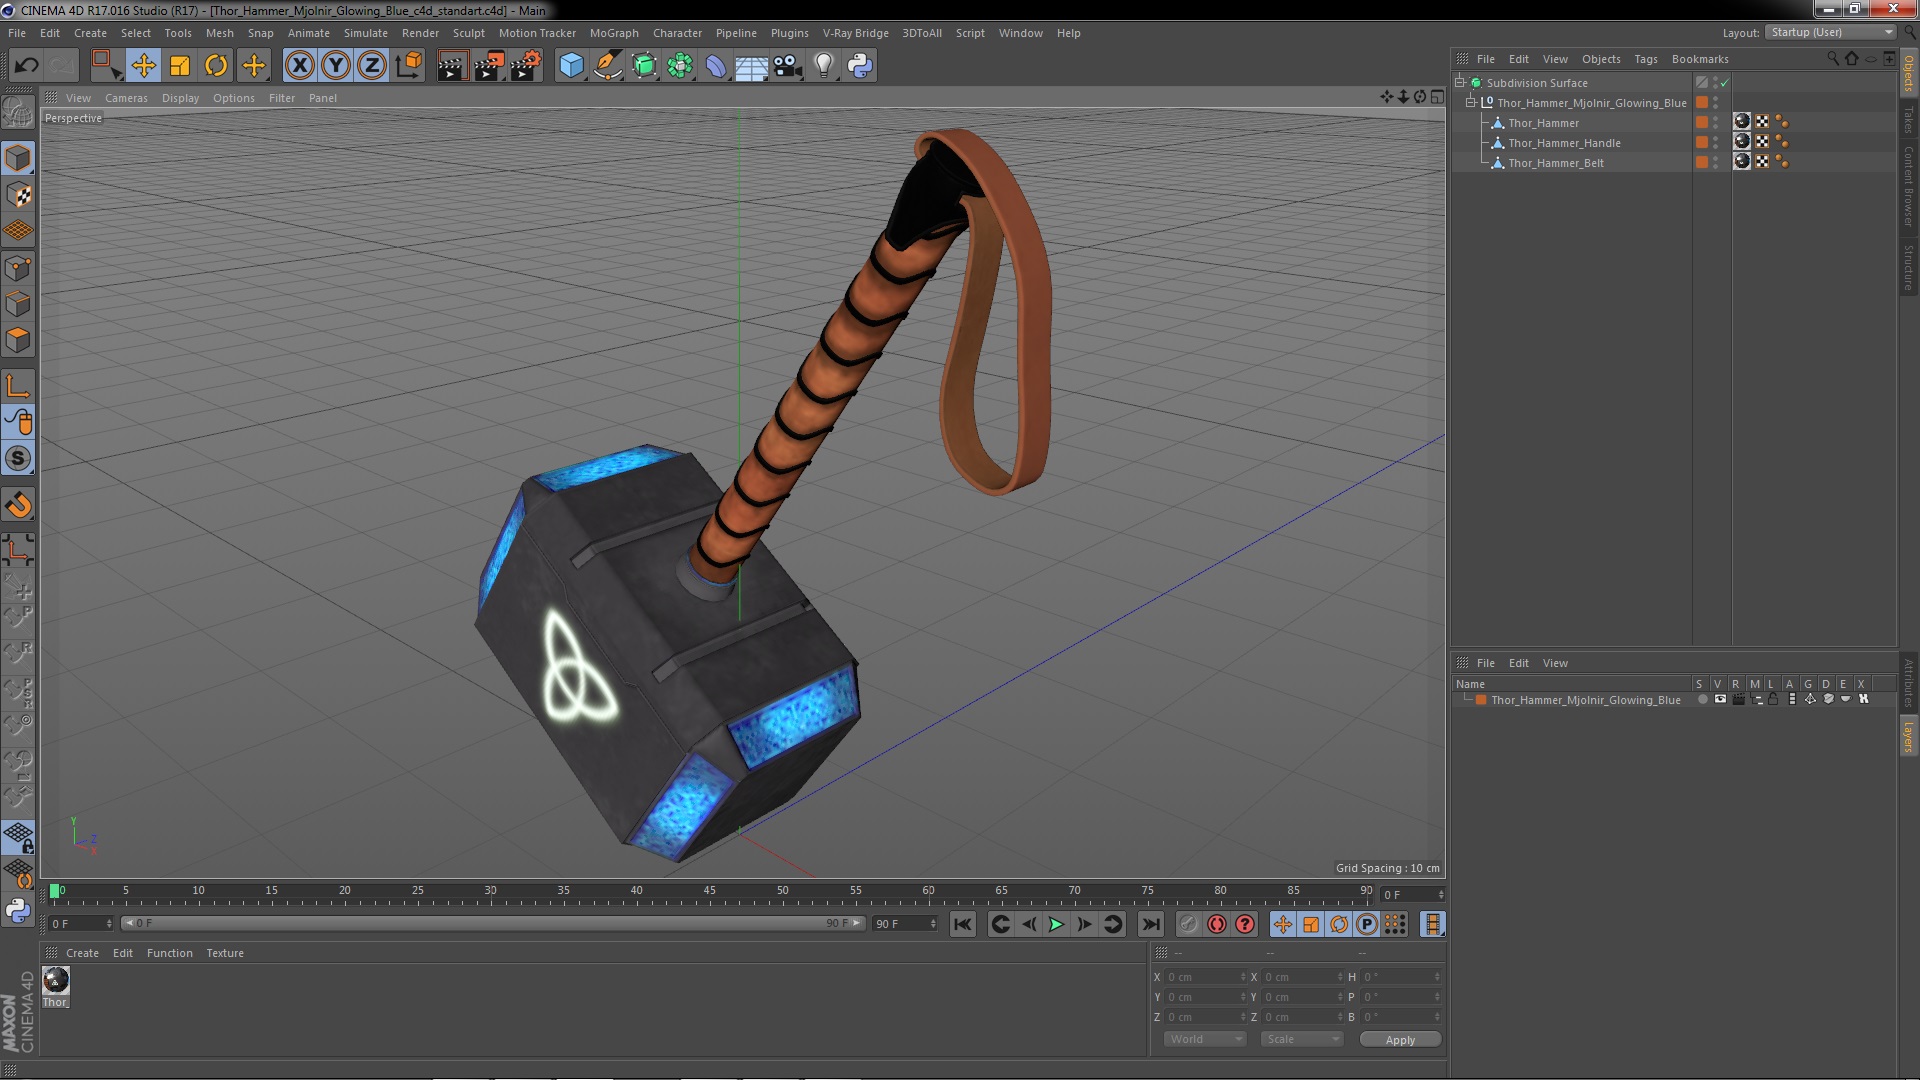Click the Apply button in coordinates

[x=1400, y=1040]
